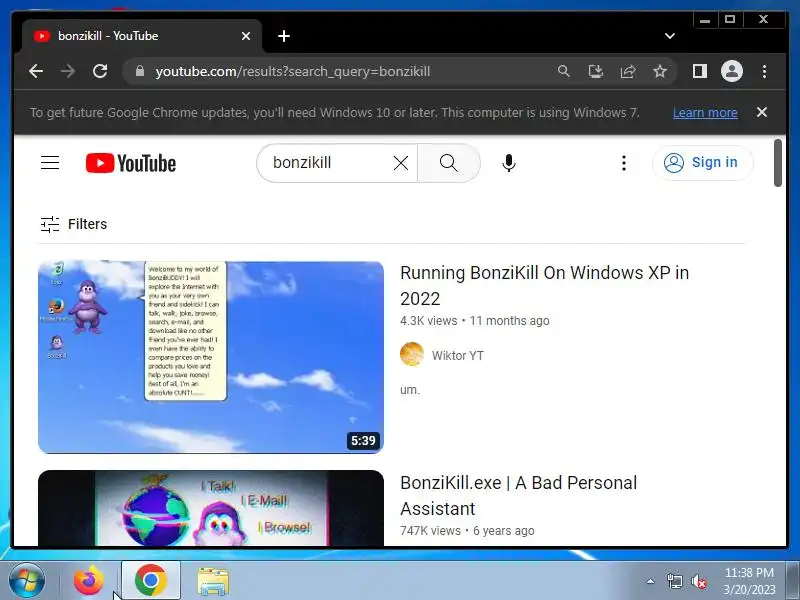800x600 pixels.
Task: Click the 'um.' video description text
Action: click(410, 390)
